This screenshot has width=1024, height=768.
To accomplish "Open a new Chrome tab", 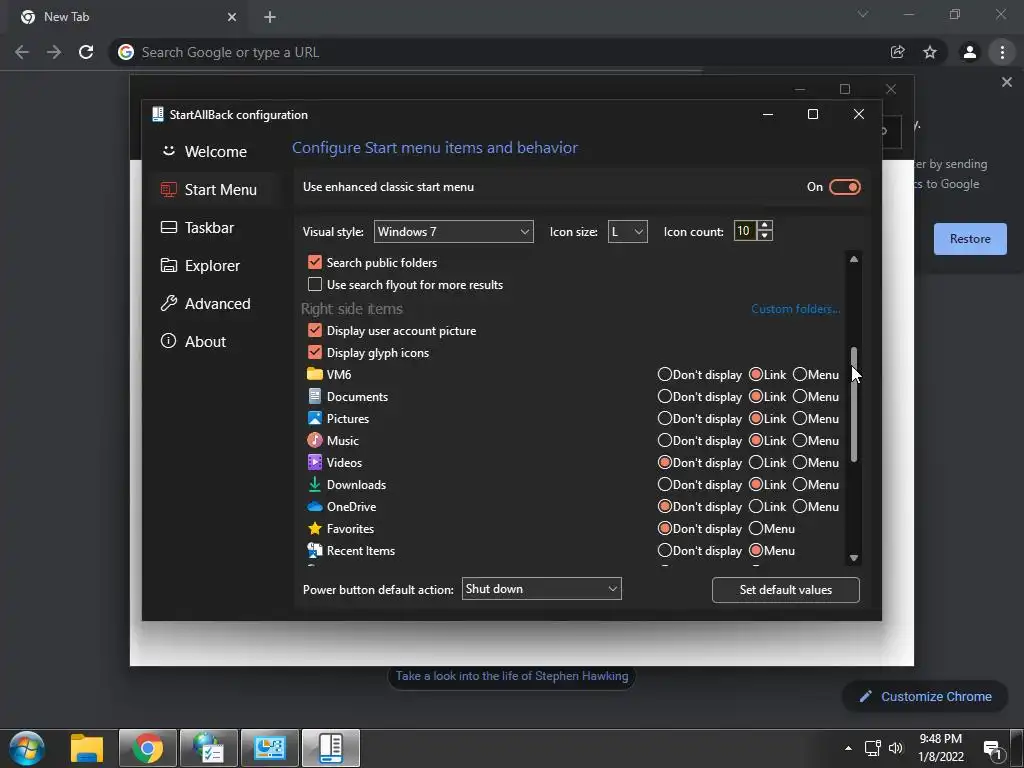I will pyautogui.click(x=270, y=17).
